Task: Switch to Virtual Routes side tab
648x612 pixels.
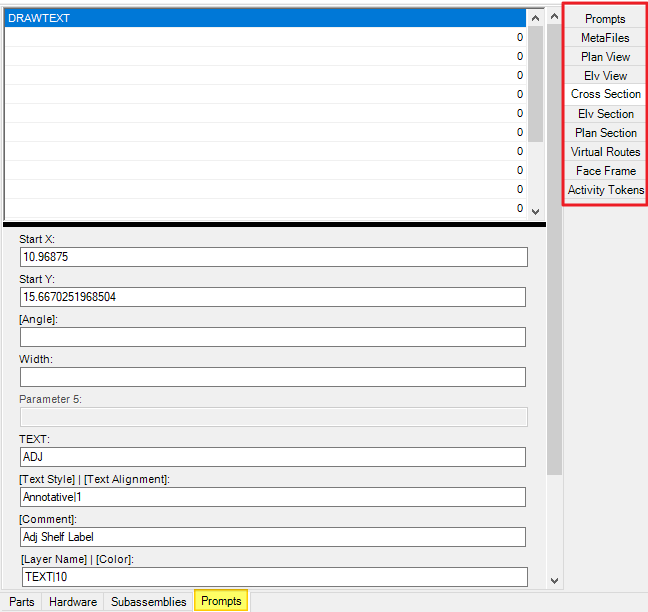Action: (x=605, y=152)
